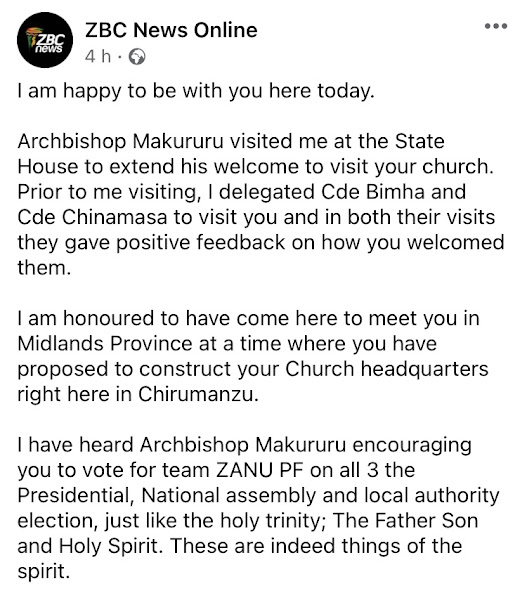Click the final word 'spirit.' of the post
The image size is (527, 600).
44,572
